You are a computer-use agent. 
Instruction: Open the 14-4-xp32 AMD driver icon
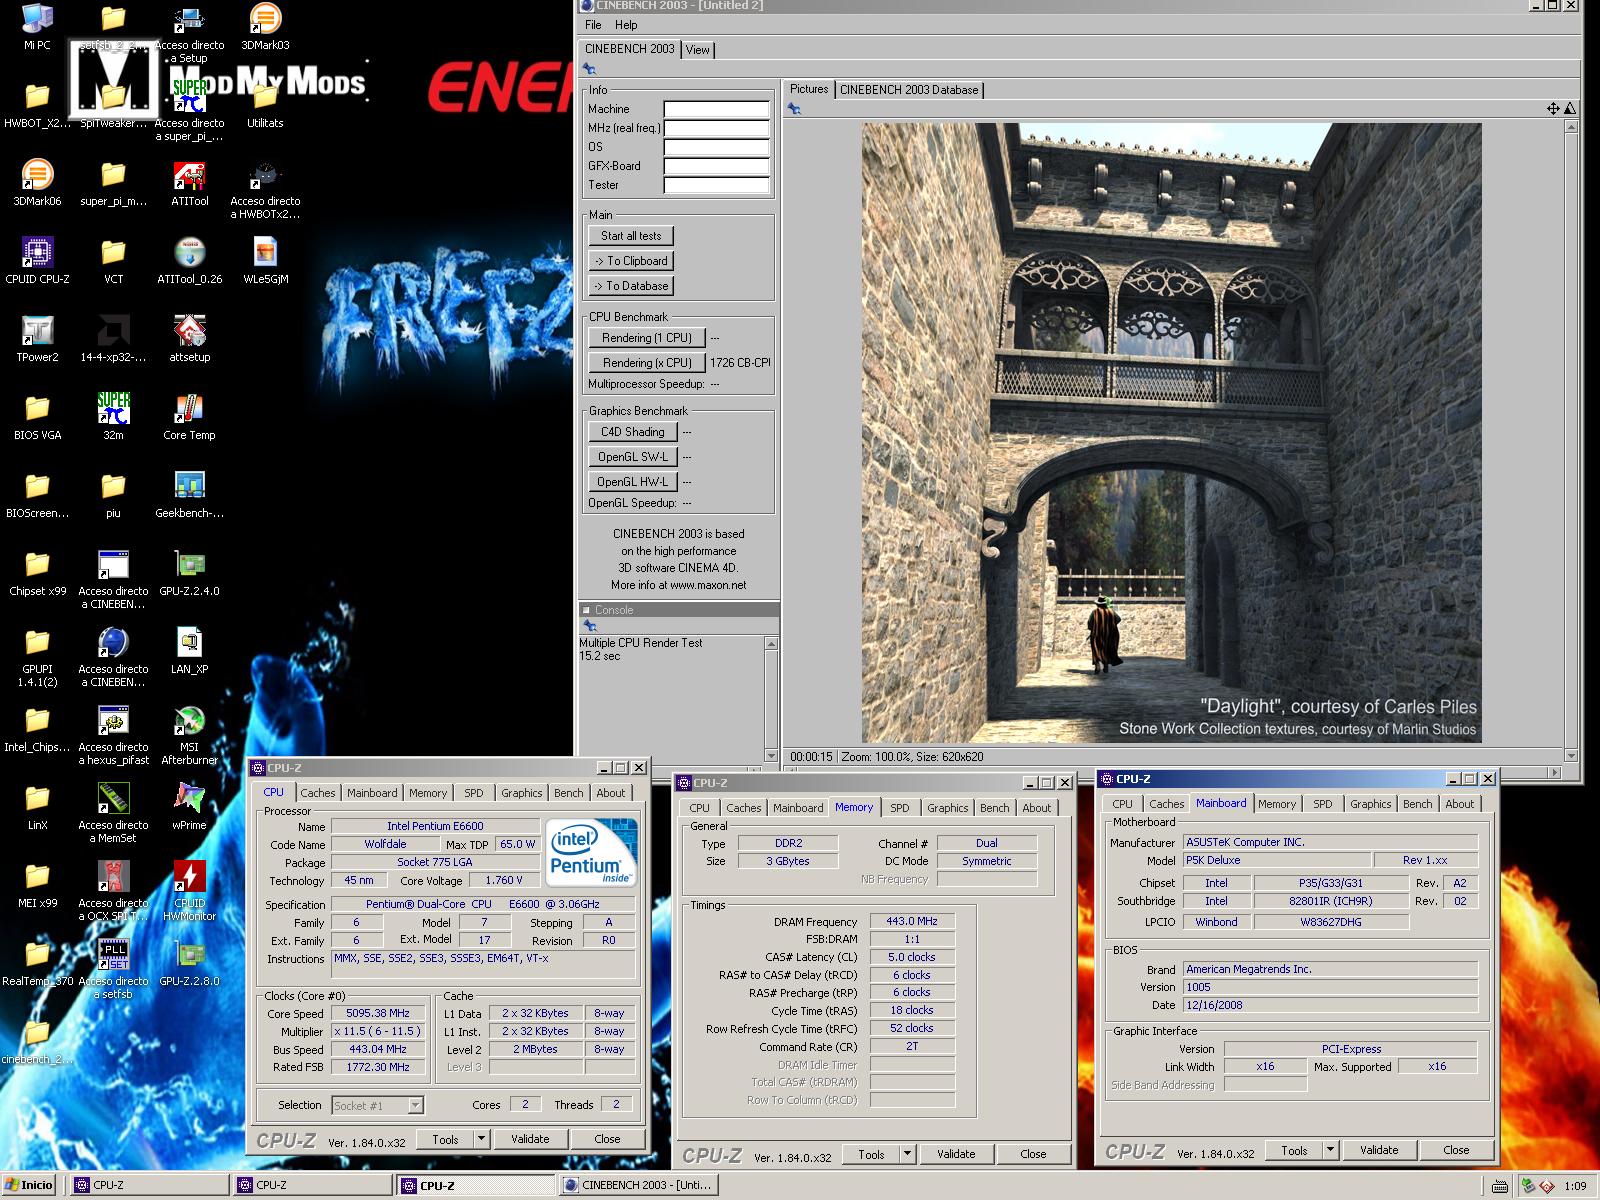point(113,339)
